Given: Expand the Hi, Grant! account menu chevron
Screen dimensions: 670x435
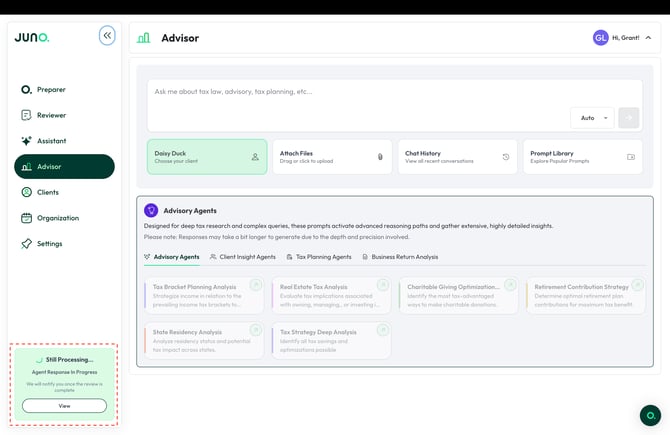Looking at the screenshot, I should coord(649,38).
